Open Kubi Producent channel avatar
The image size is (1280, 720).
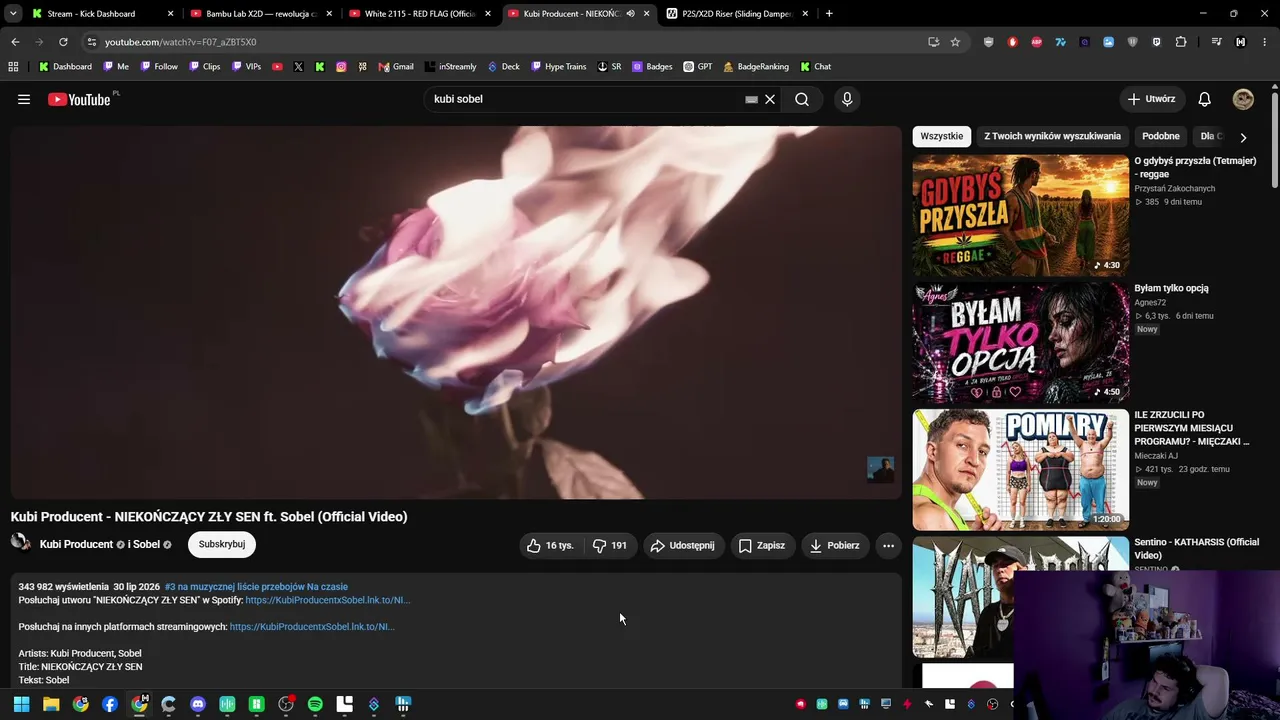pyautogui.click(x=20, y=543)
